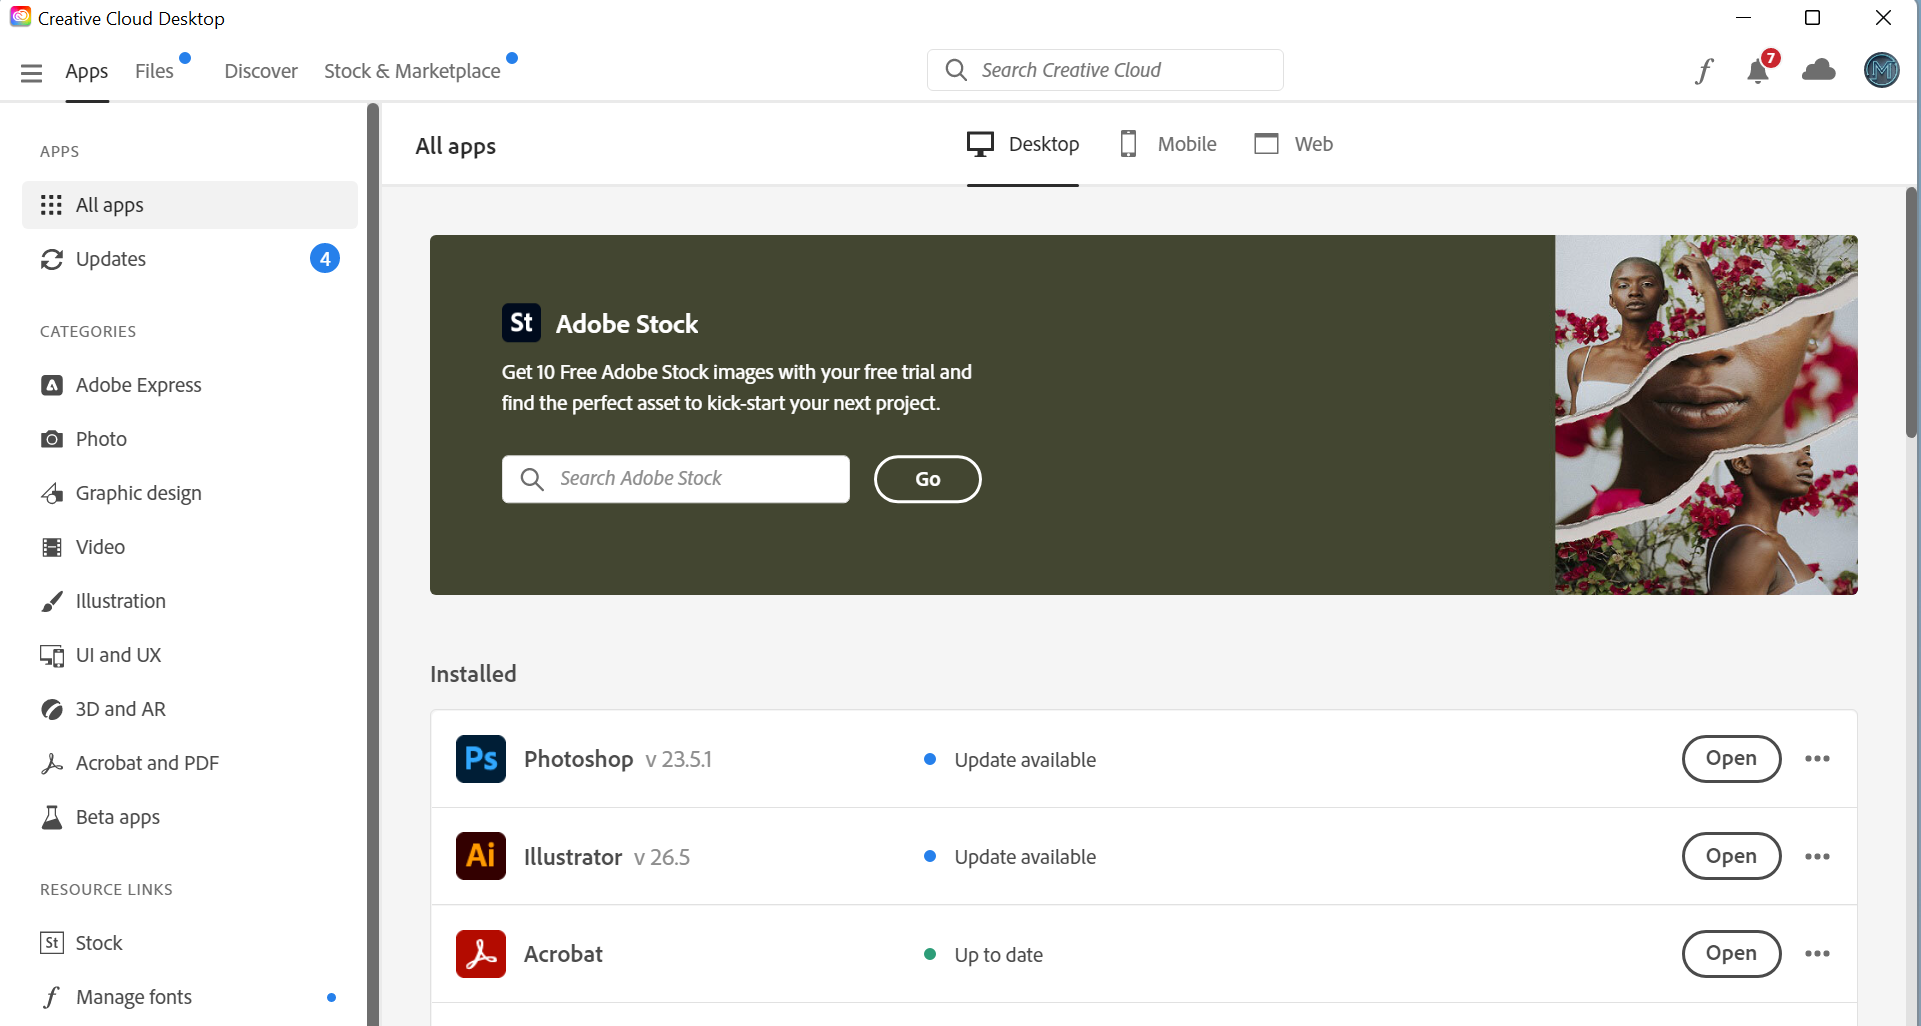The width and height of the screenshot is (1921, 1026).
Task: Click the Go button for Adobe Stock
Action: coord(926,478)
